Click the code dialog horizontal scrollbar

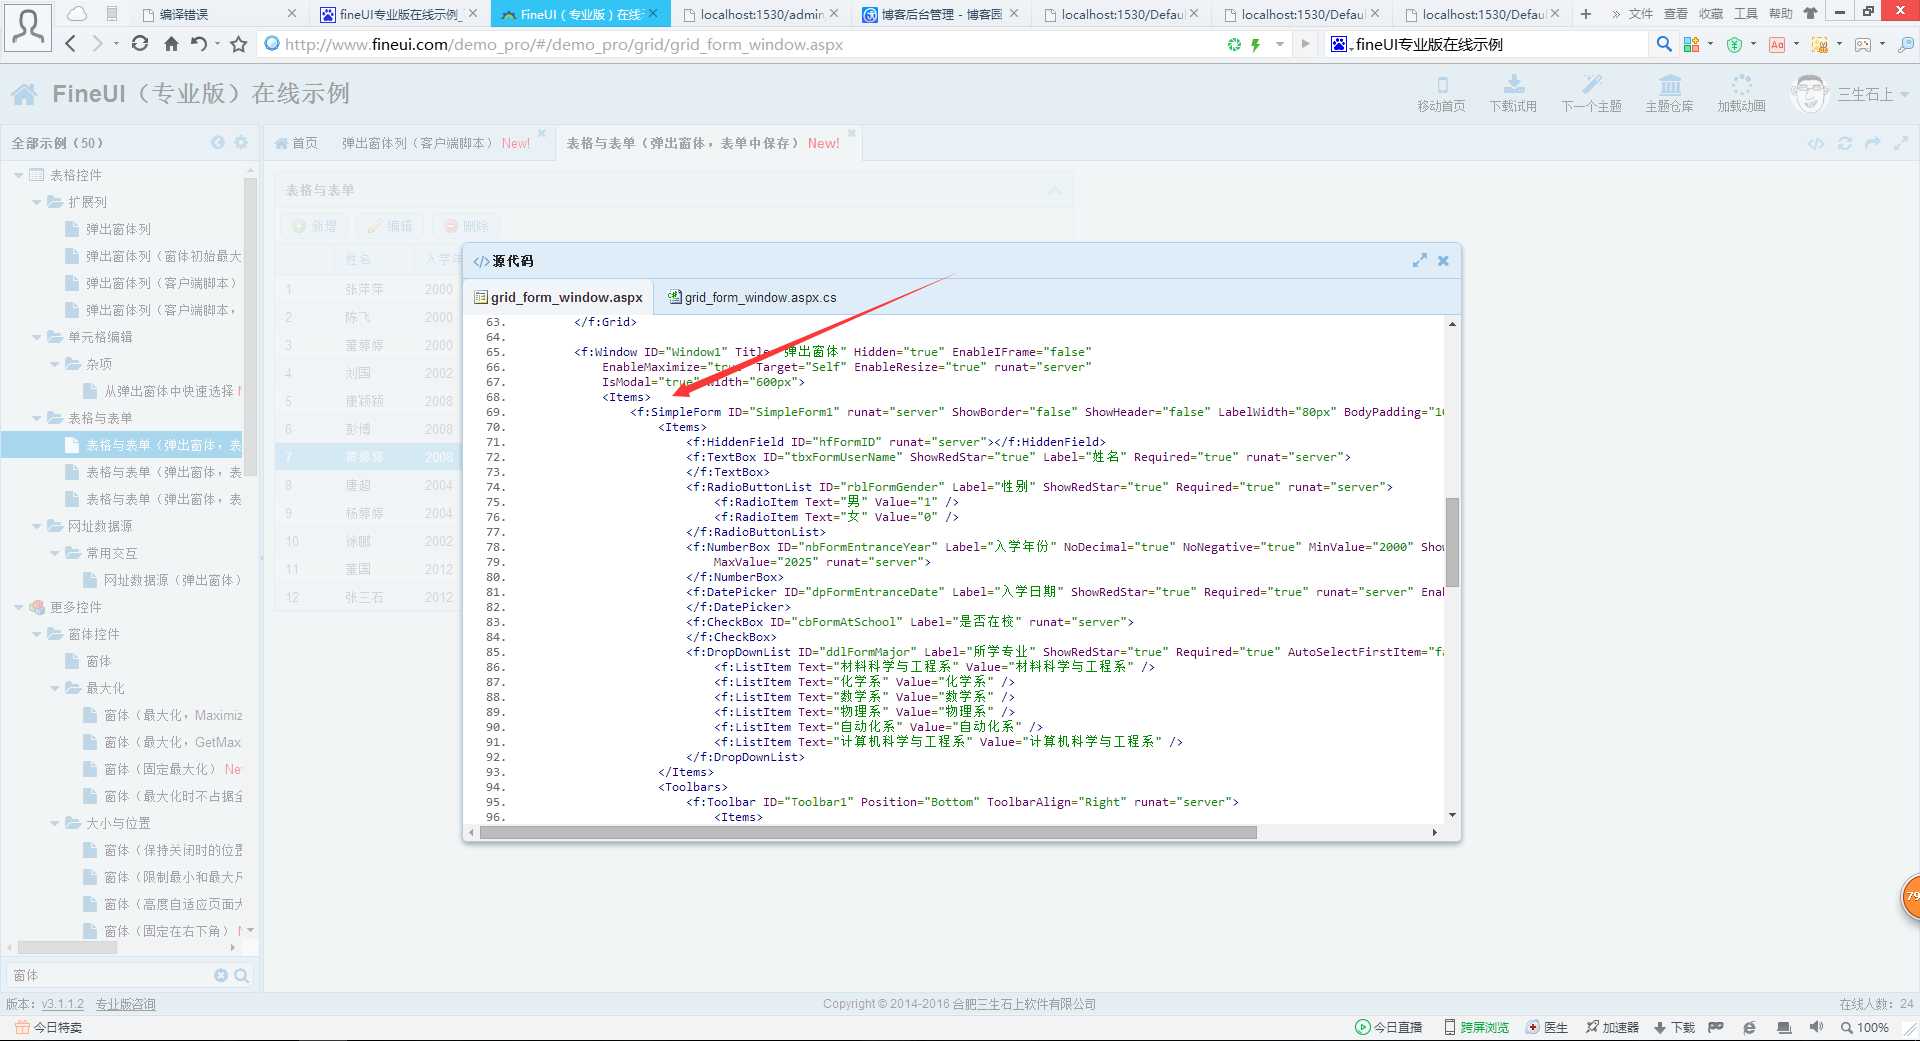(868, 832)
